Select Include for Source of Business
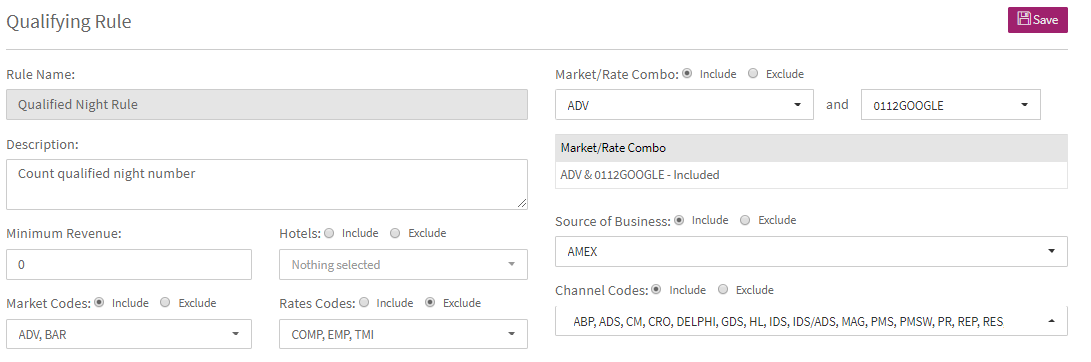The width and height of the screenshot is (1091, 362). pos(679,220)
